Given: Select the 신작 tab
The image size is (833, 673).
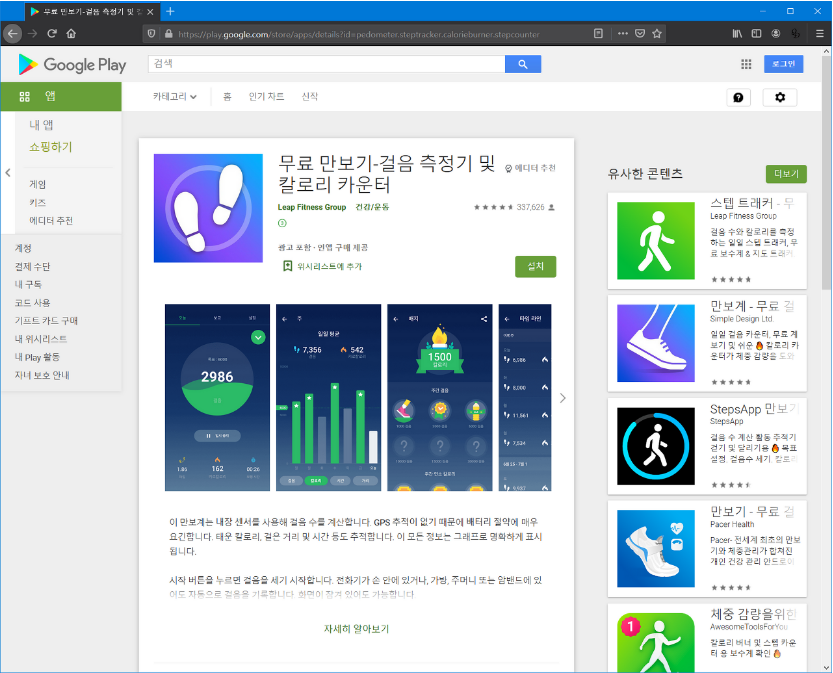Looking at the screenshot, I should (x=310, y=97).
